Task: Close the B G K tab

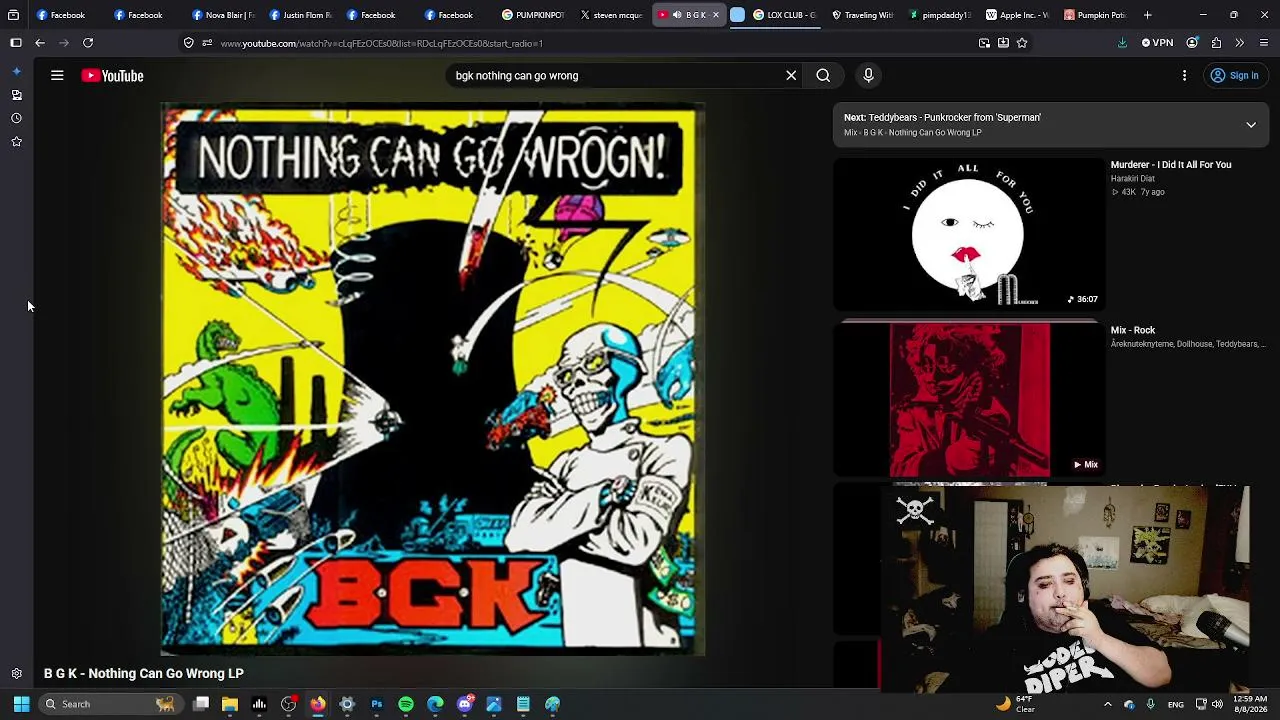Action: 715,15
